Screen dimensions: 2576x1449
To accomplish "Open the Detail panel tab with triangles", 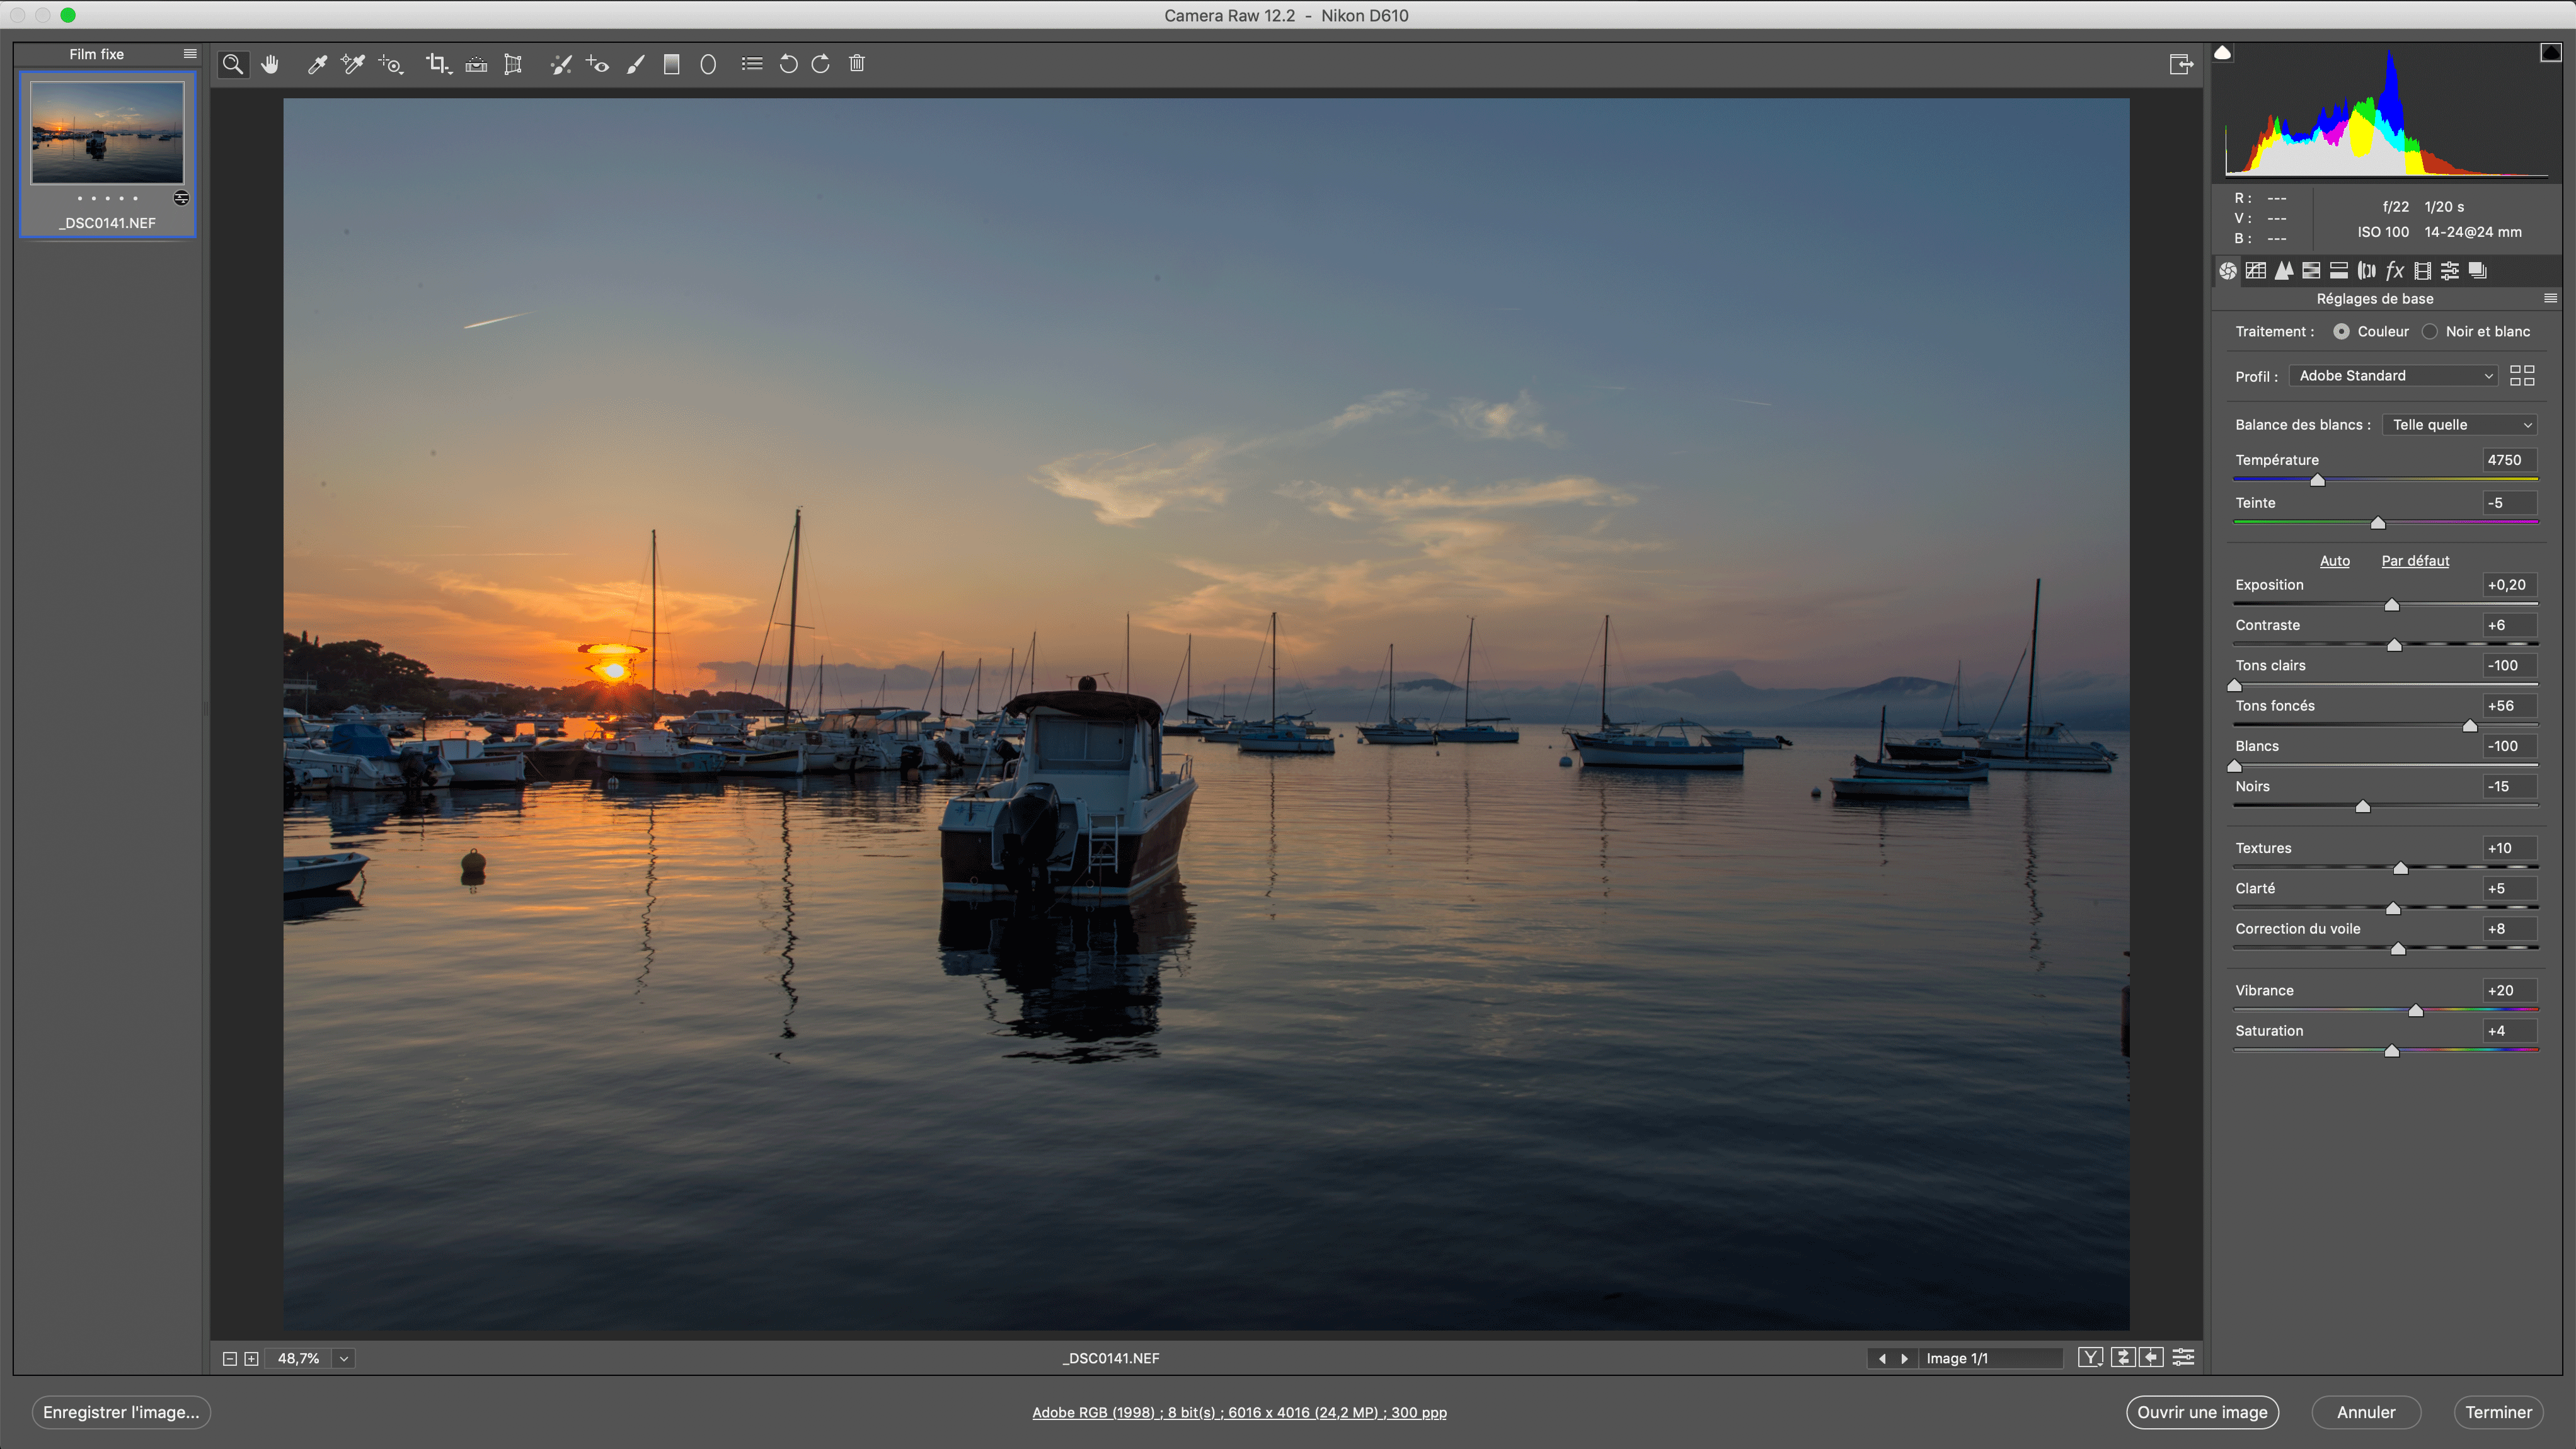I will point(2284,270).
